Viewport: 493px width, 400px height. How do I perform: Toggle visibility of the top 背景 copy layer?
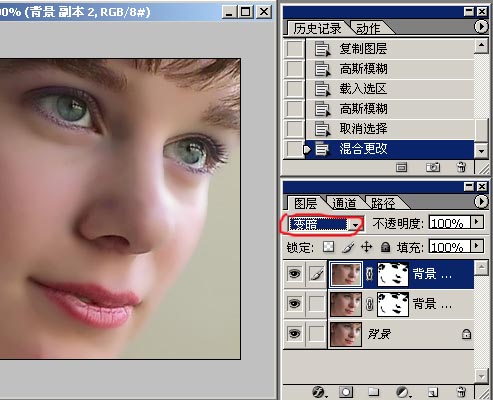(294, 274)
